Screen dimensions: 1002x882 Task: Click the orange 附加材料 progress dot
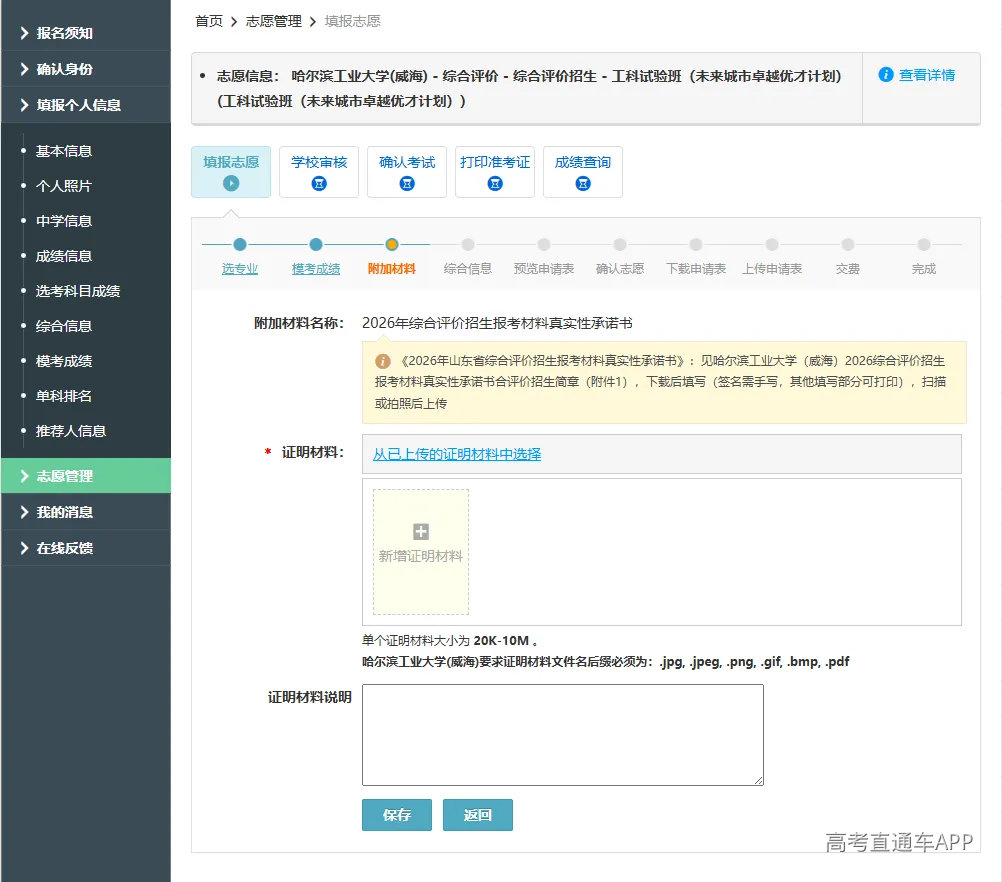tap(392, 244)
